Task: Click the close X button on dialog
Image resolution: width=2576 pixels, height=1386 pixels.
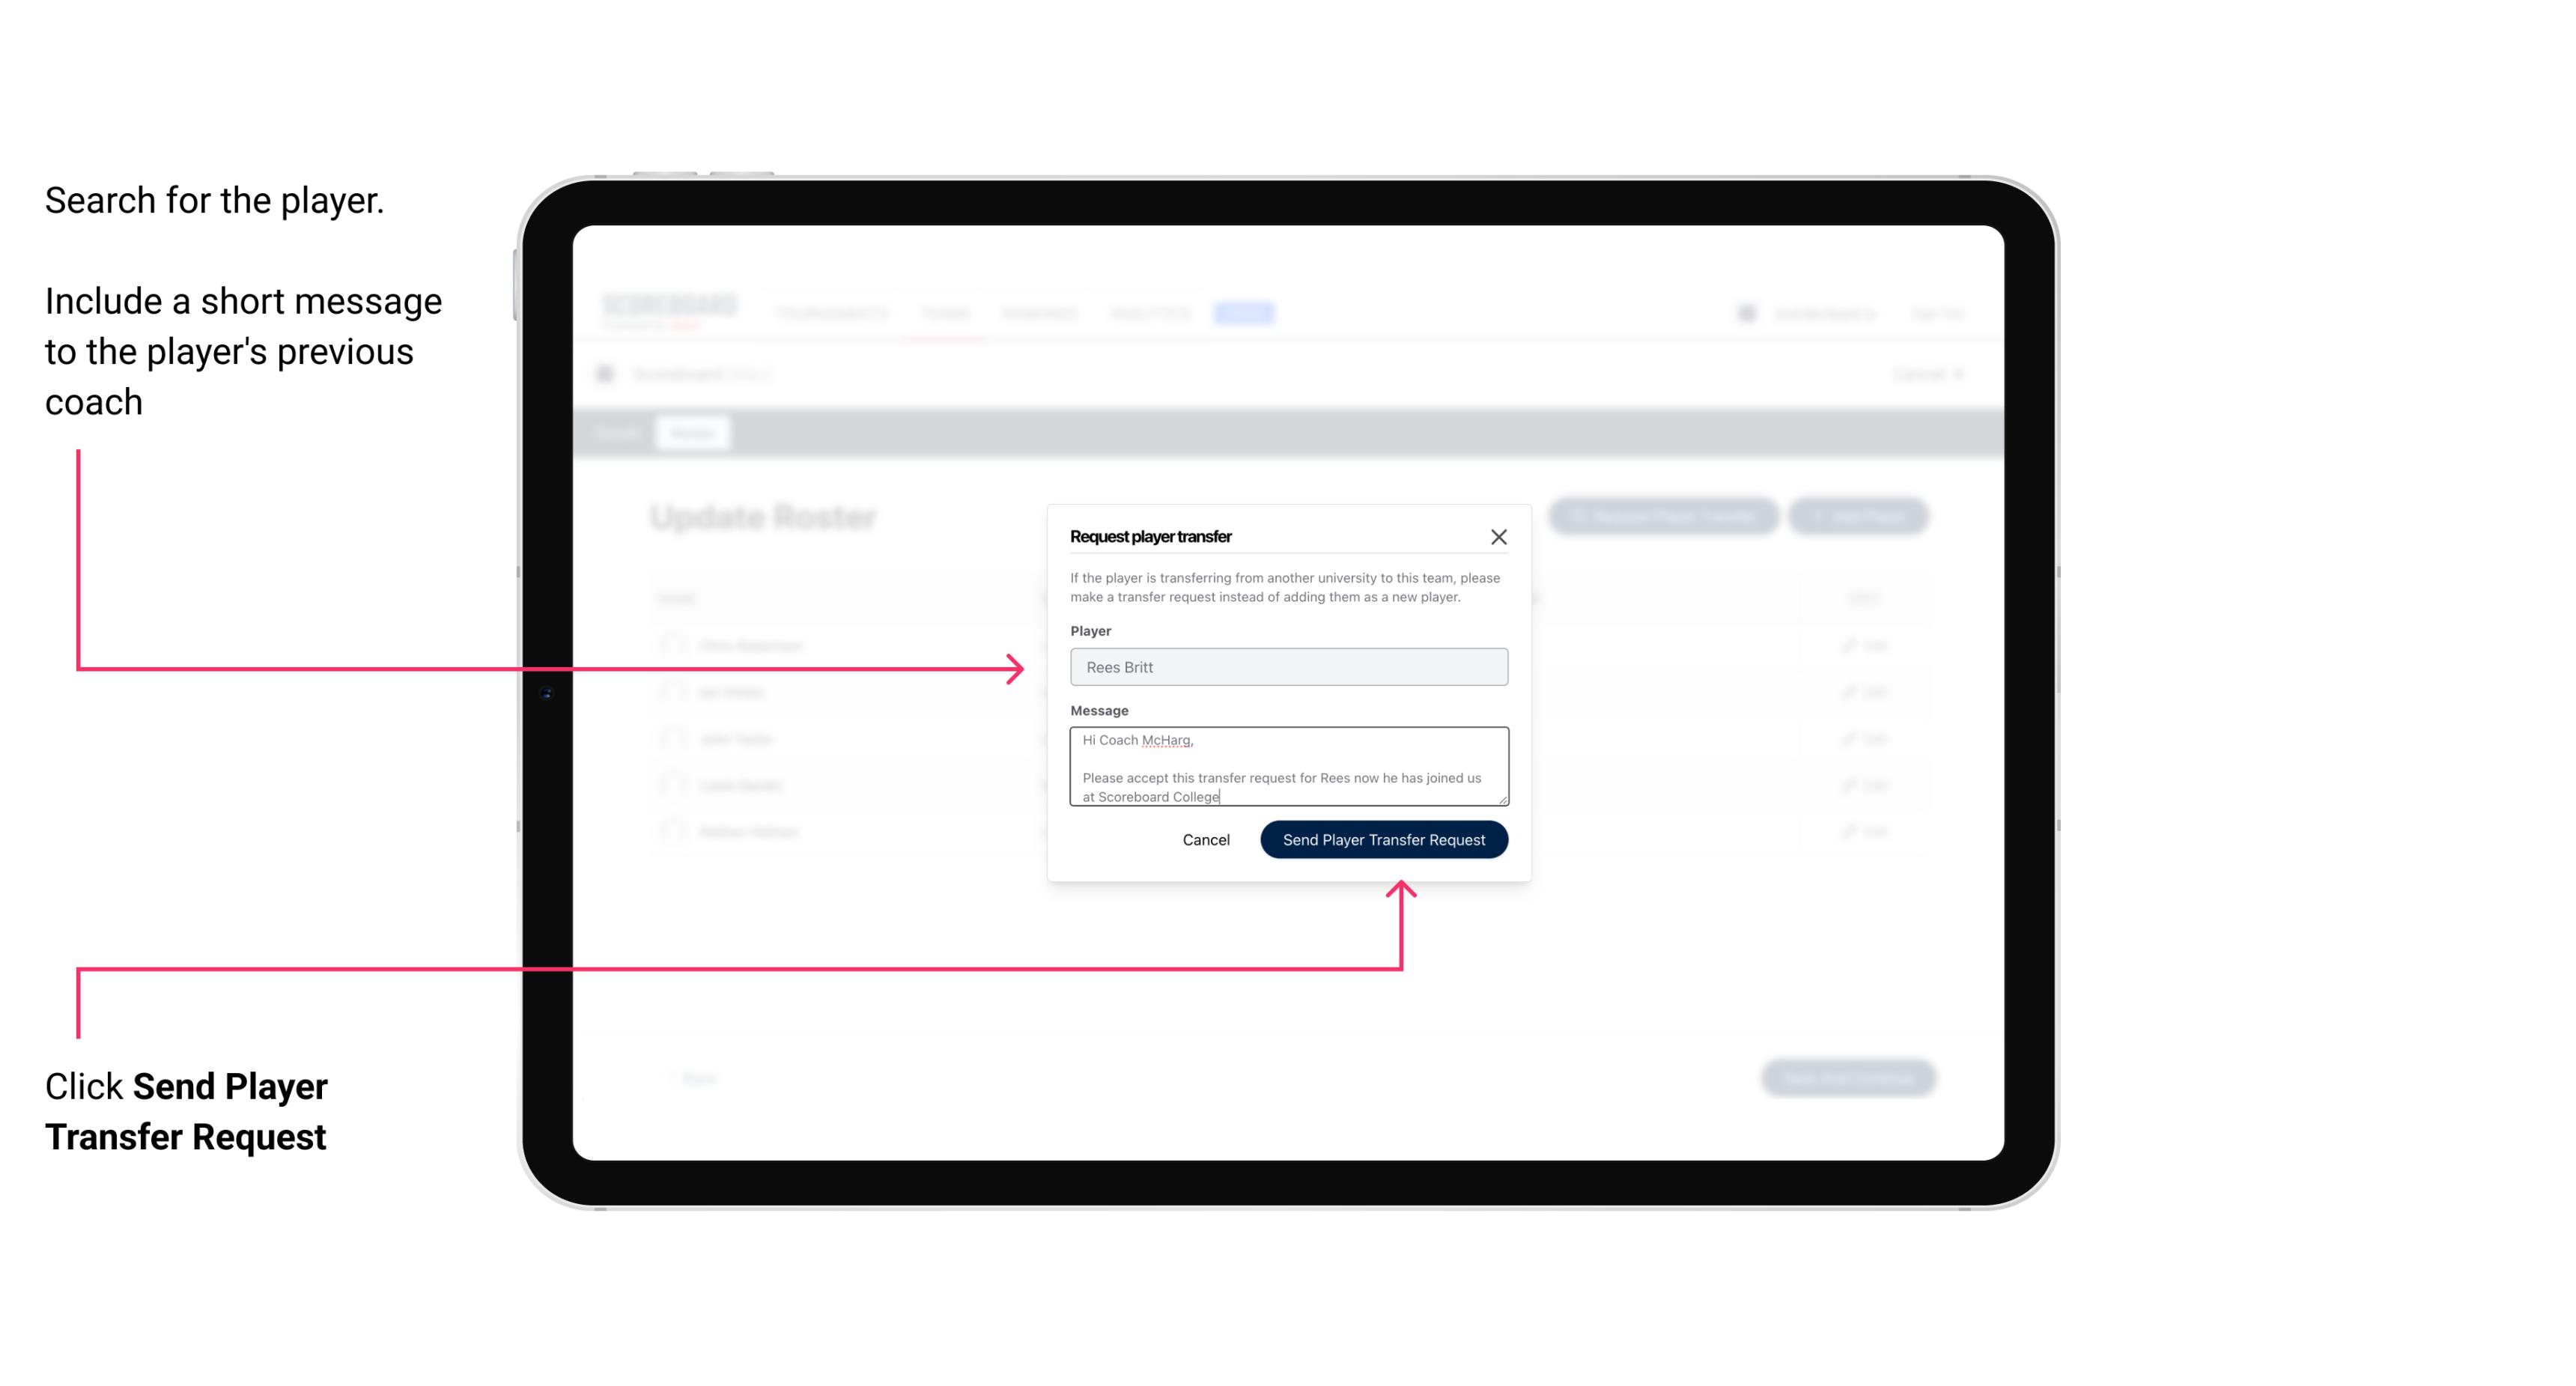Action: point(1499,536)
